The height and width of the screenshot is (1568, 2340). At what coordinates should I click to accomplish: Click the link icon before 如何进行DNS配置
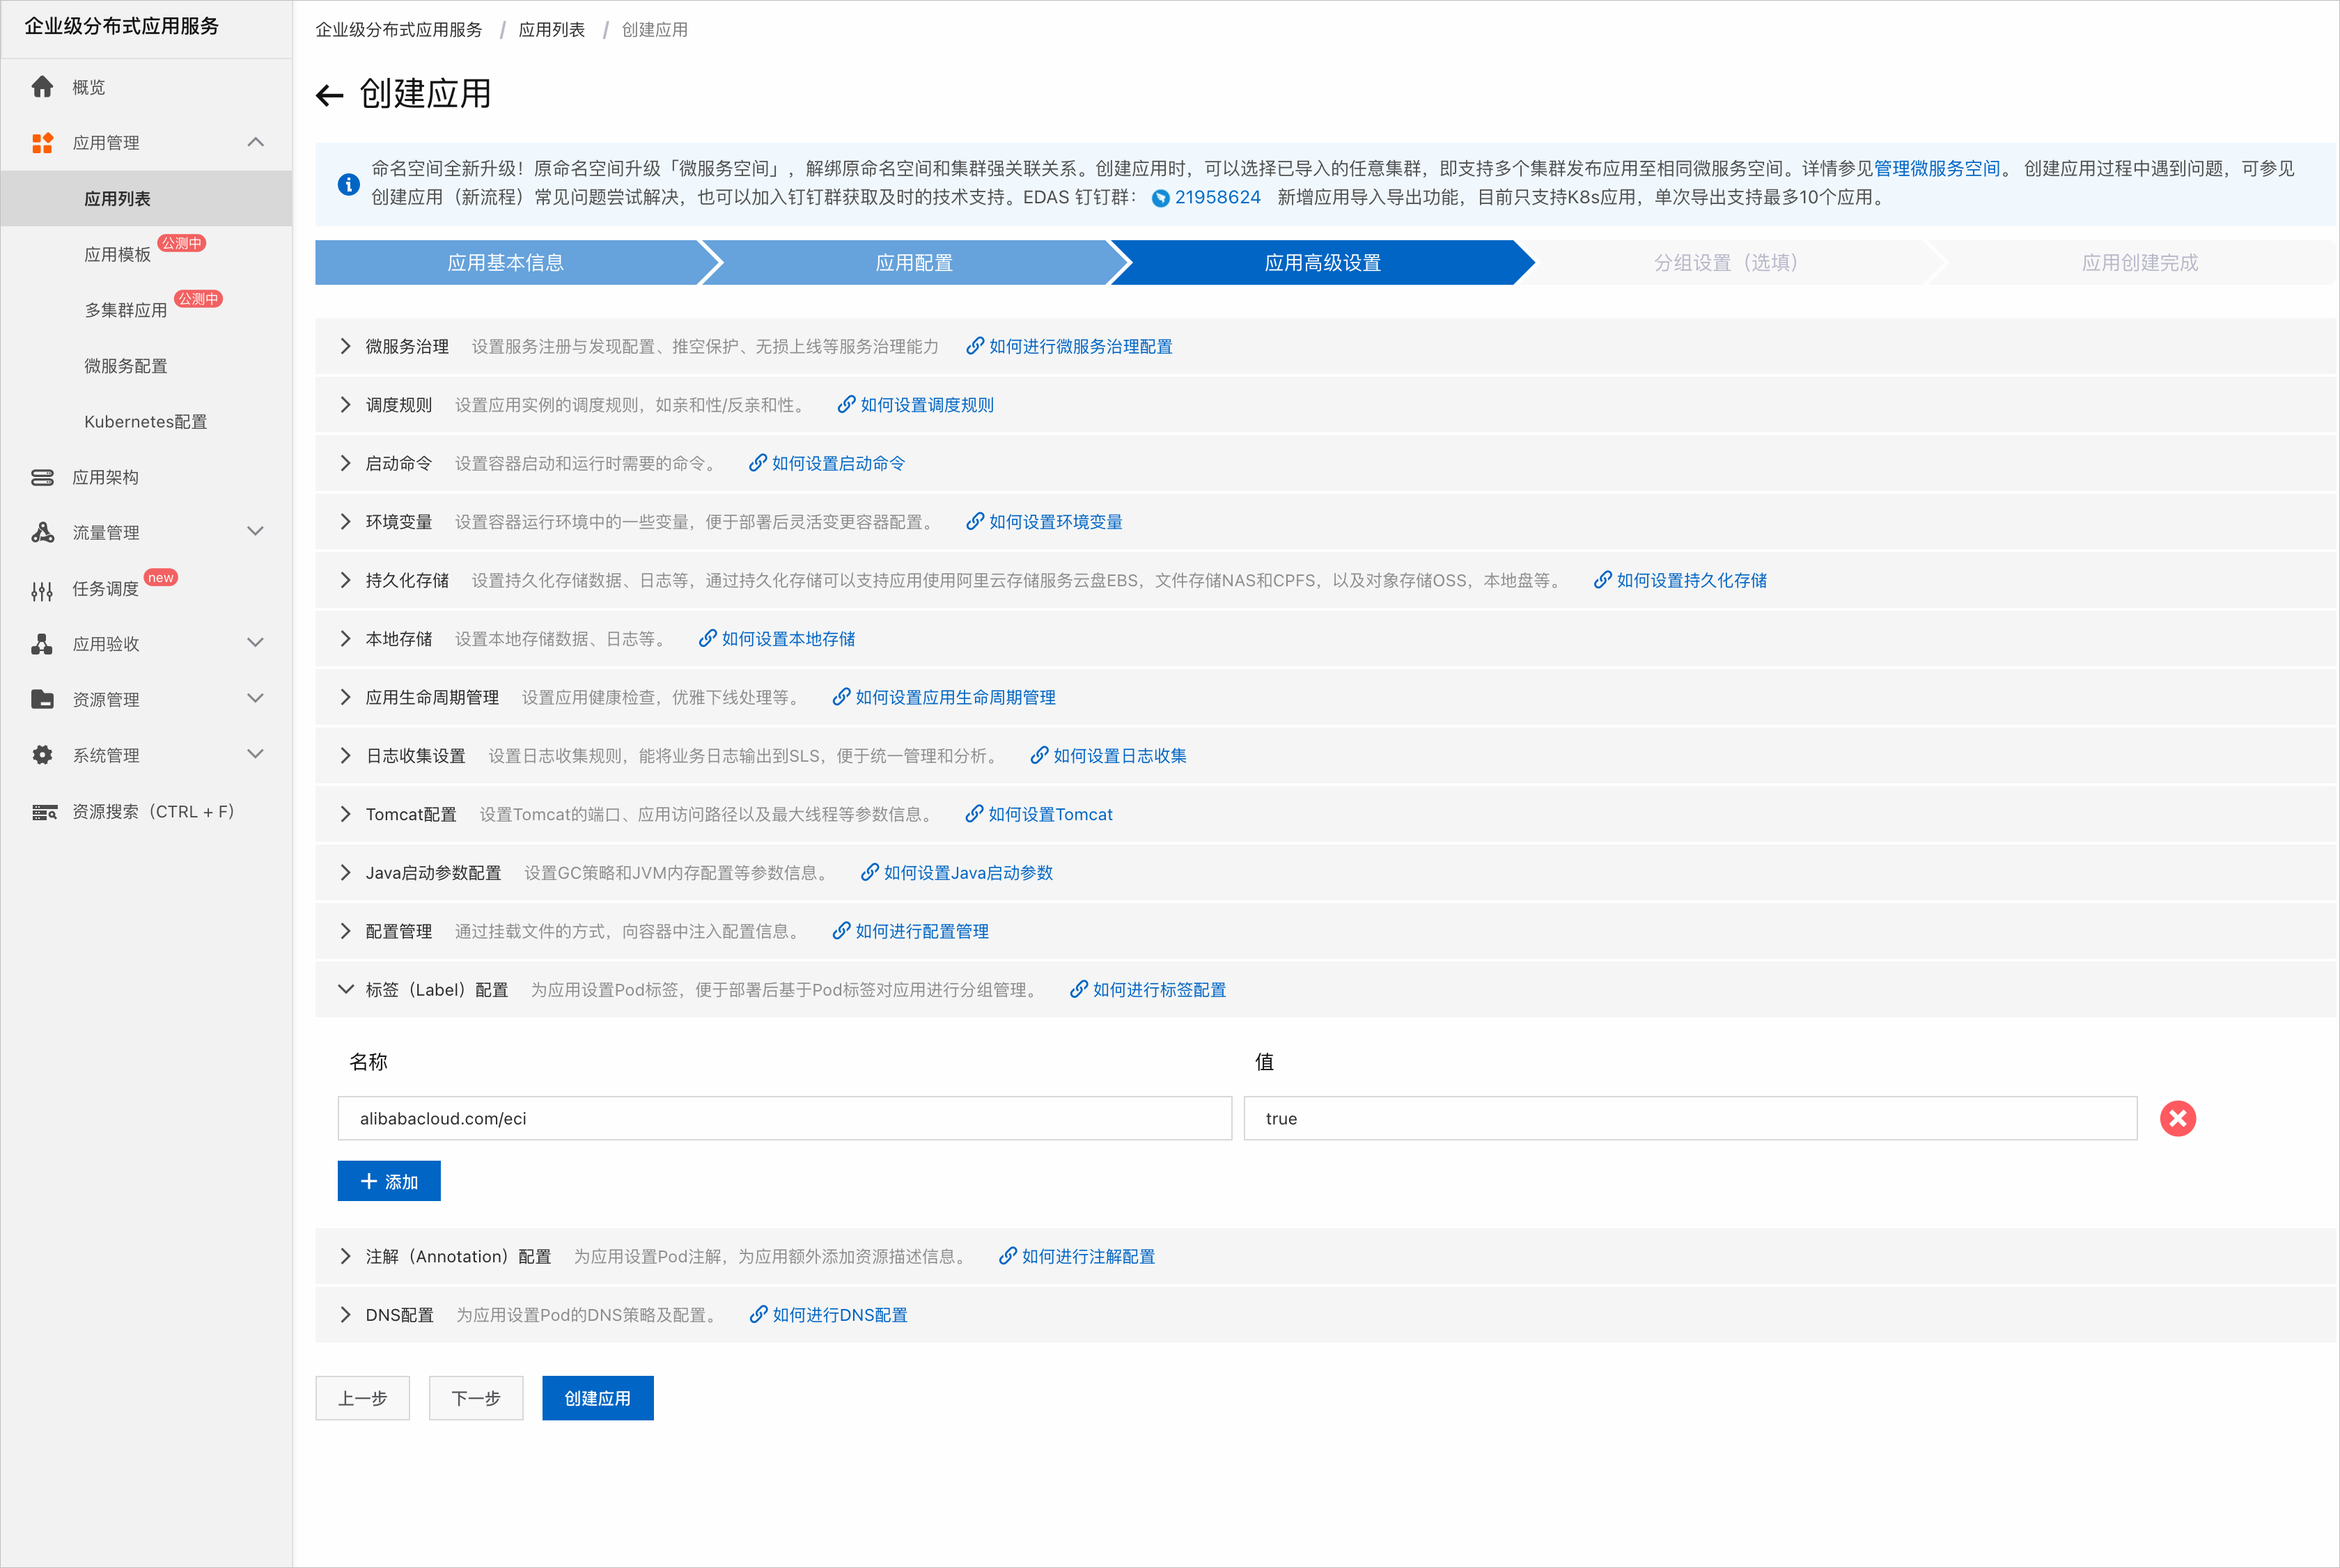coord(758,1314)
